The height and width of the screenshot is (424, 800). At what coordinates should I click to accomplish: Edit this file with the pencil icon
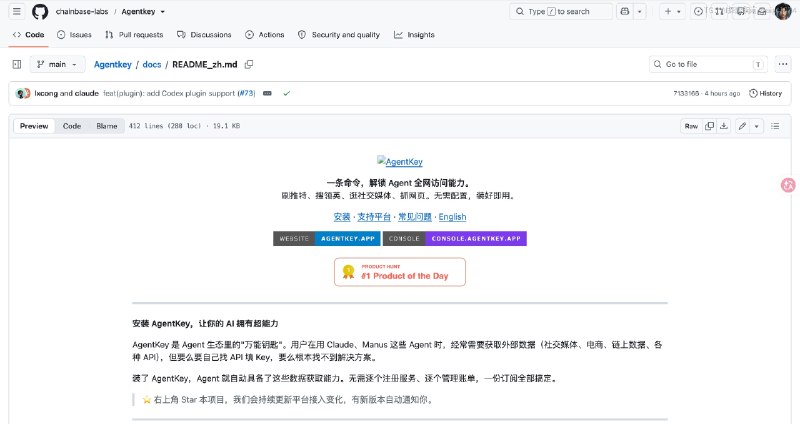(x=742, y=126)
